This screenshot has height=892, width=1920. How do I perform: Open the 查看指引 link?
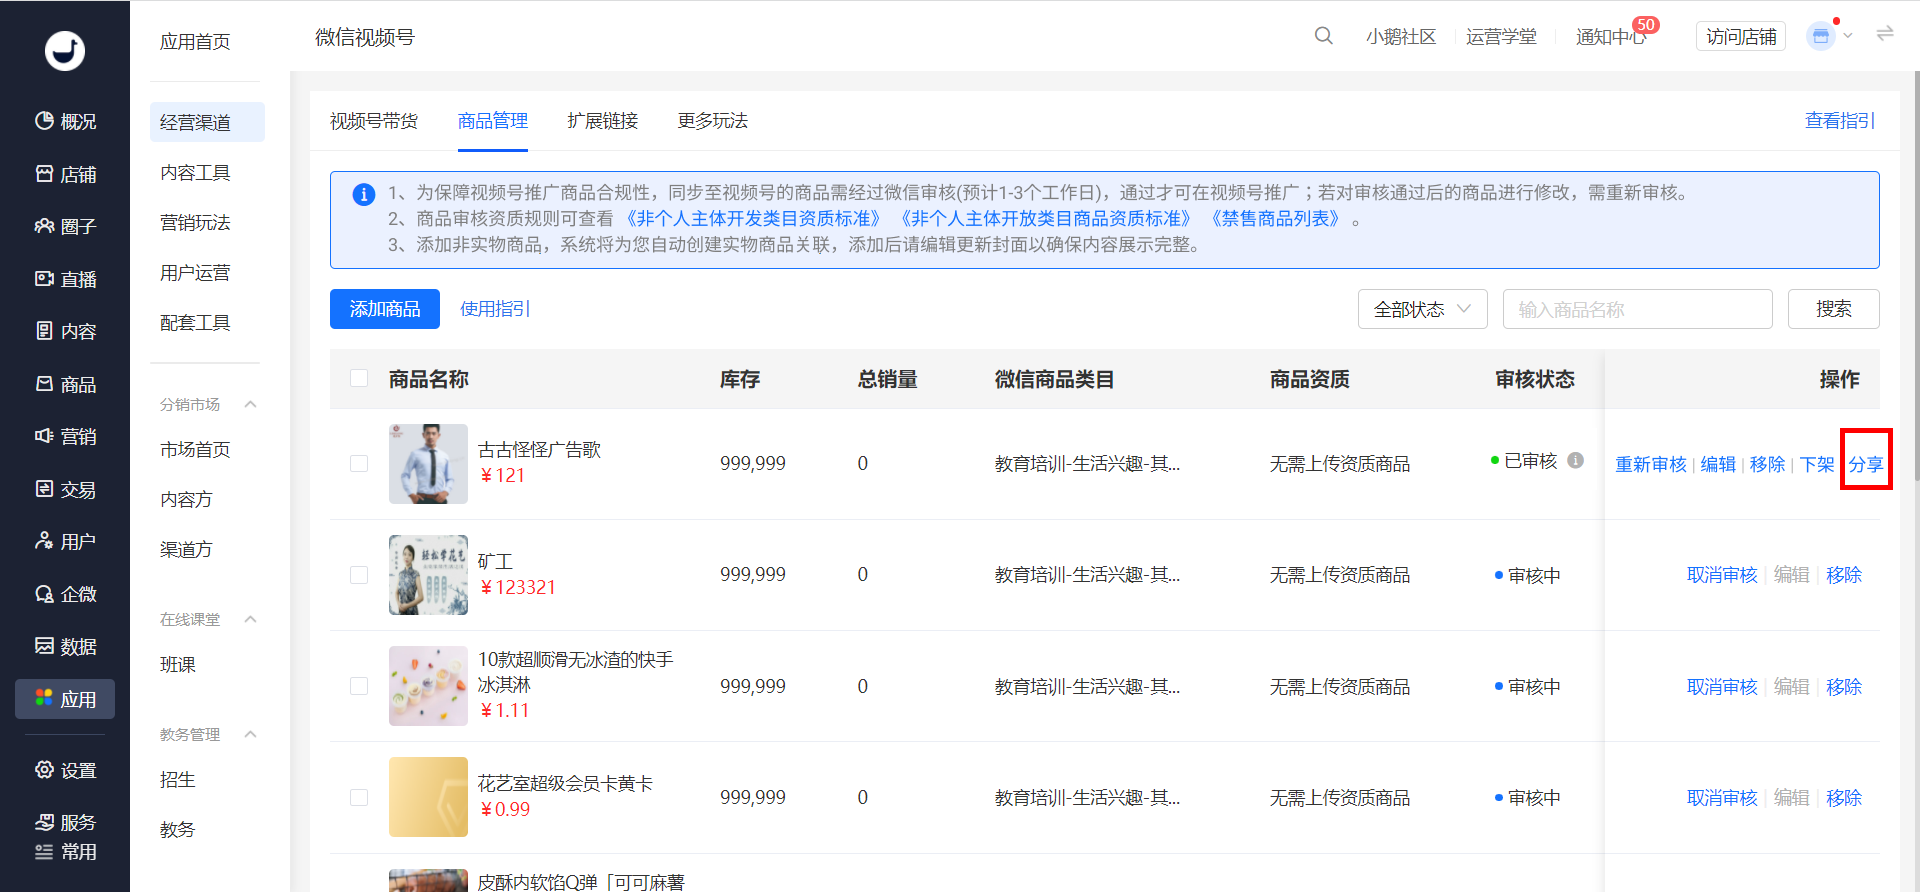click(1840, 121)
